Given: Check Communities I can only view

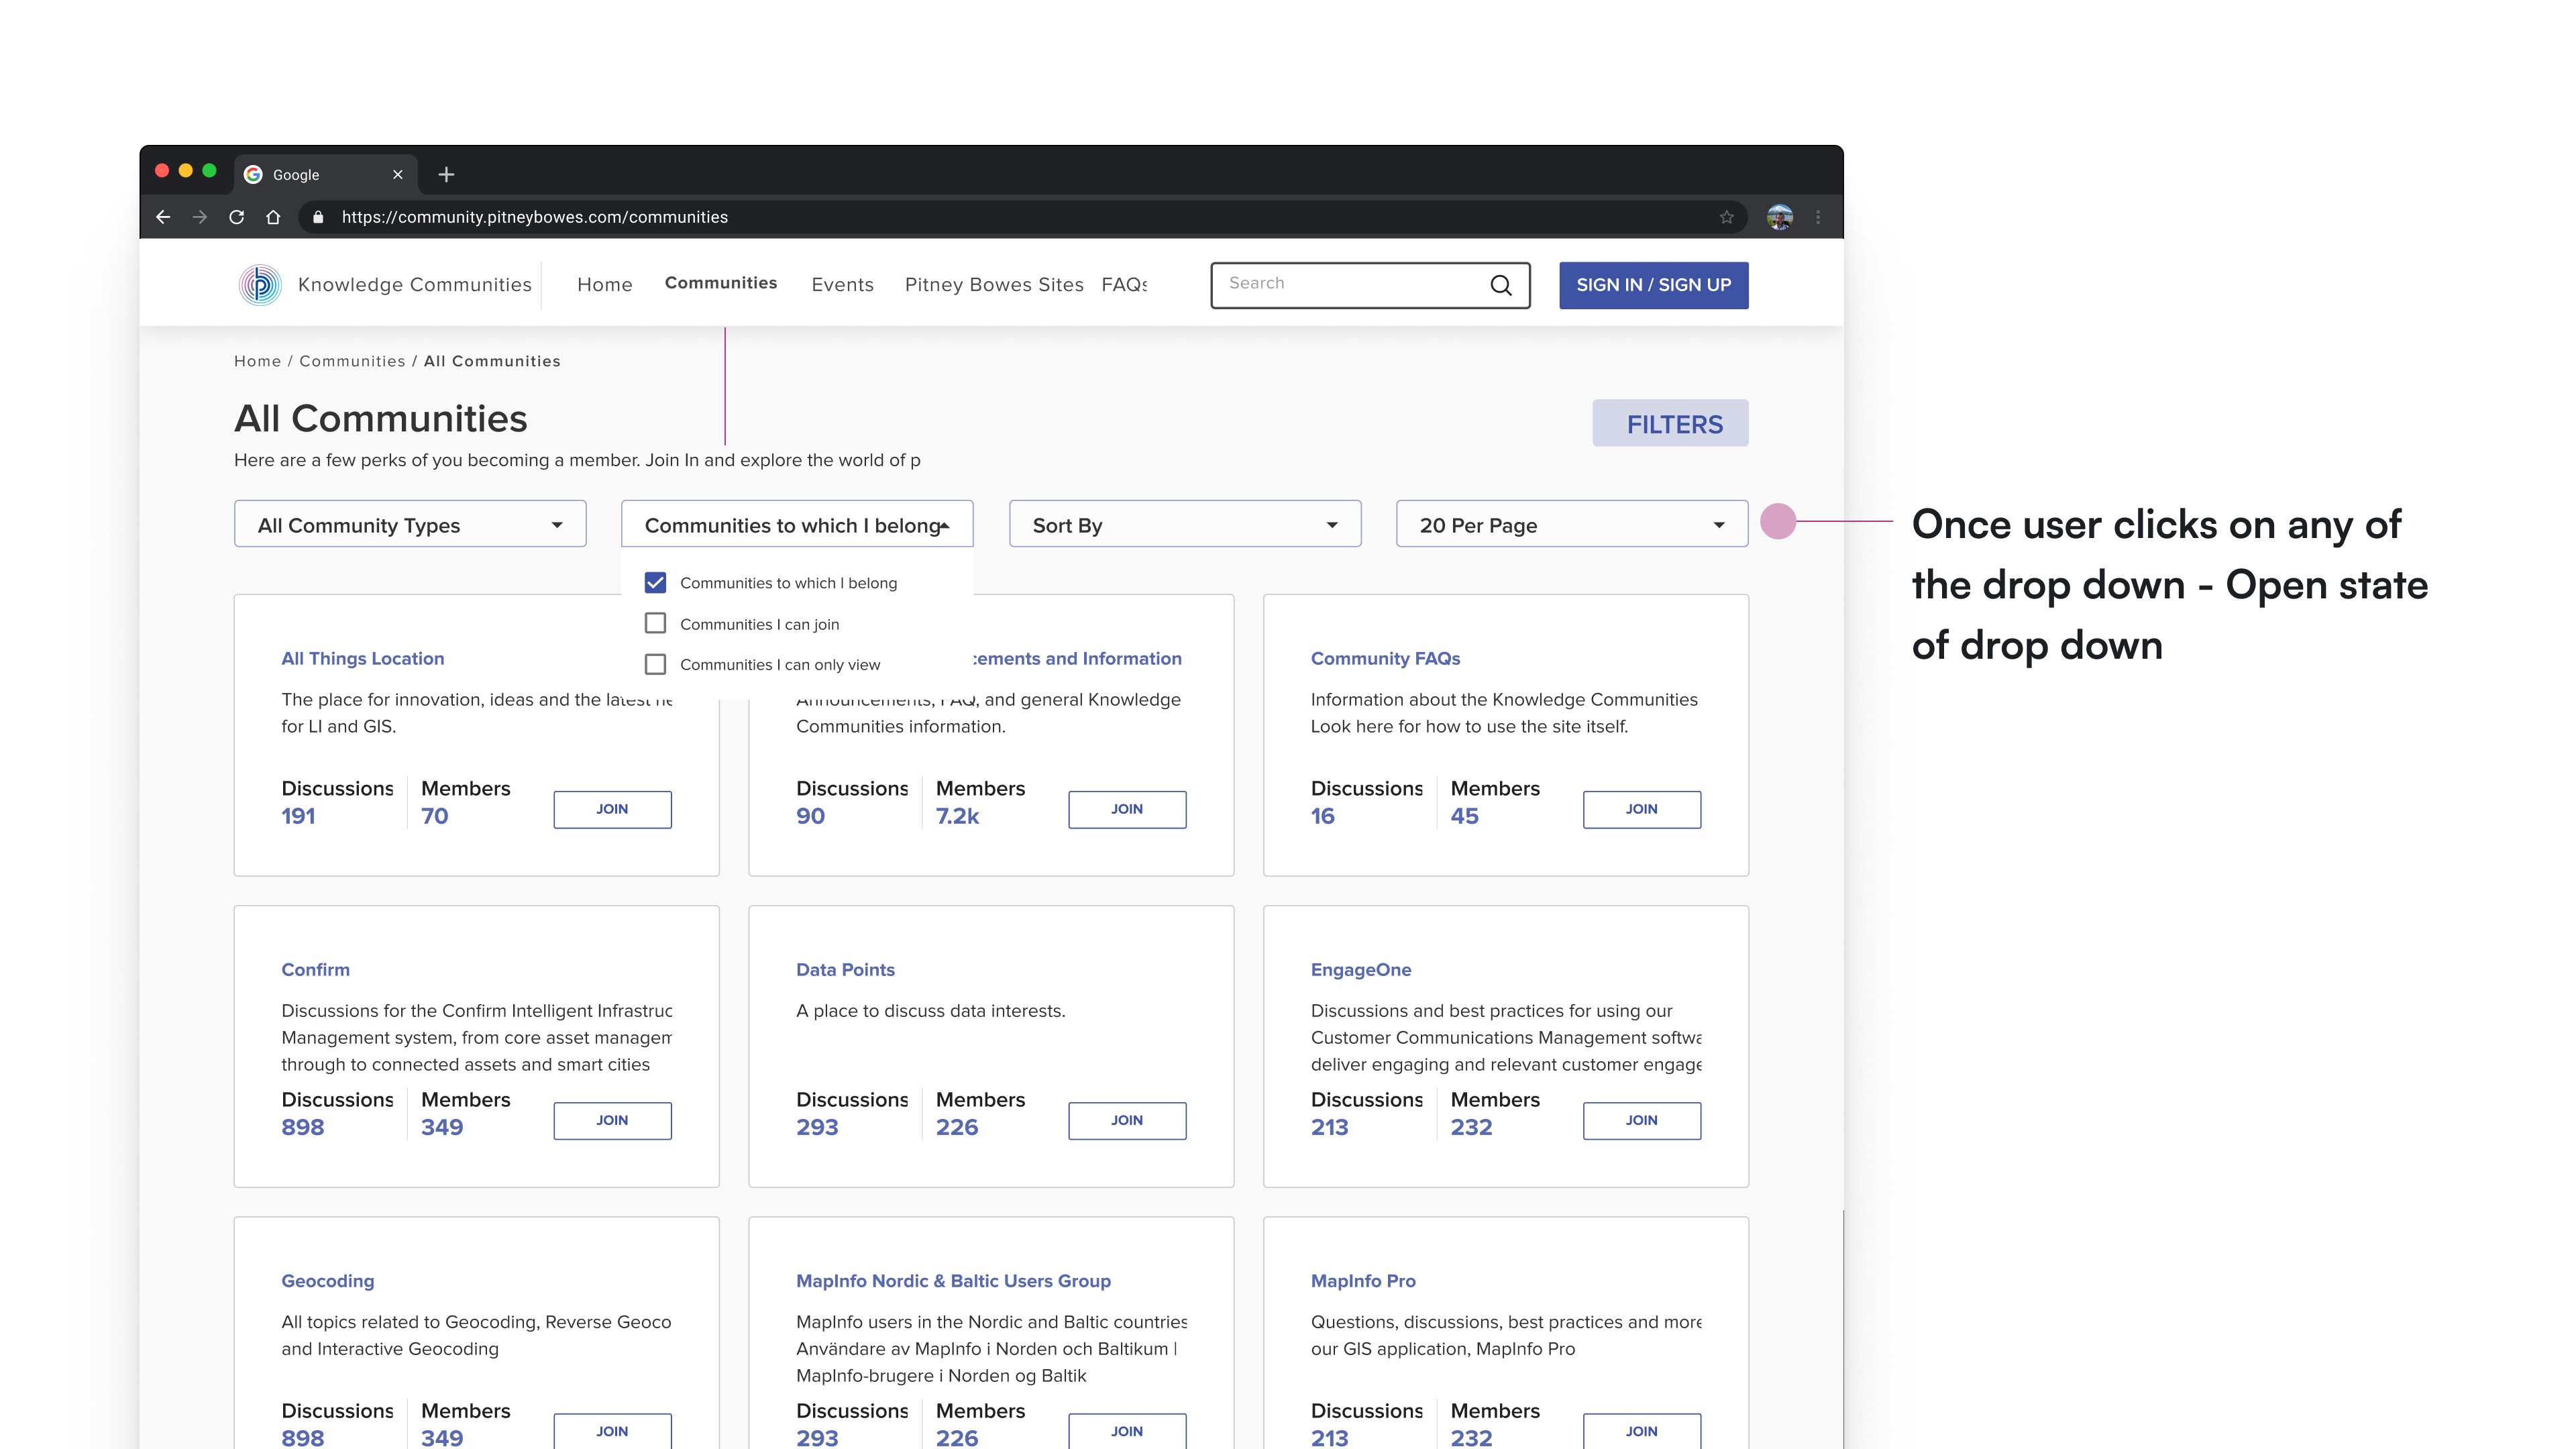Looking at the screenshot, I should (x=655, y=664).
